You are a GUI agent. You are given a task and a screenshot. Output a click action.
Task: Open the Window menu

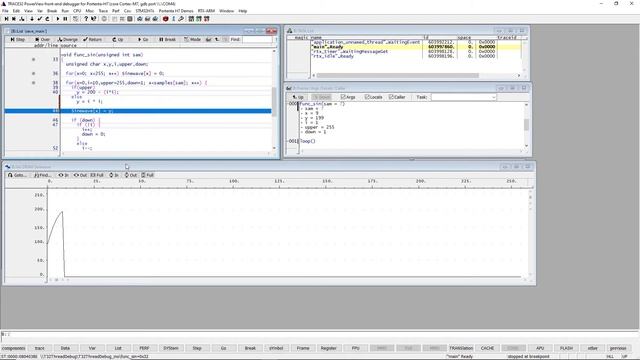click(x=227, y=11)
